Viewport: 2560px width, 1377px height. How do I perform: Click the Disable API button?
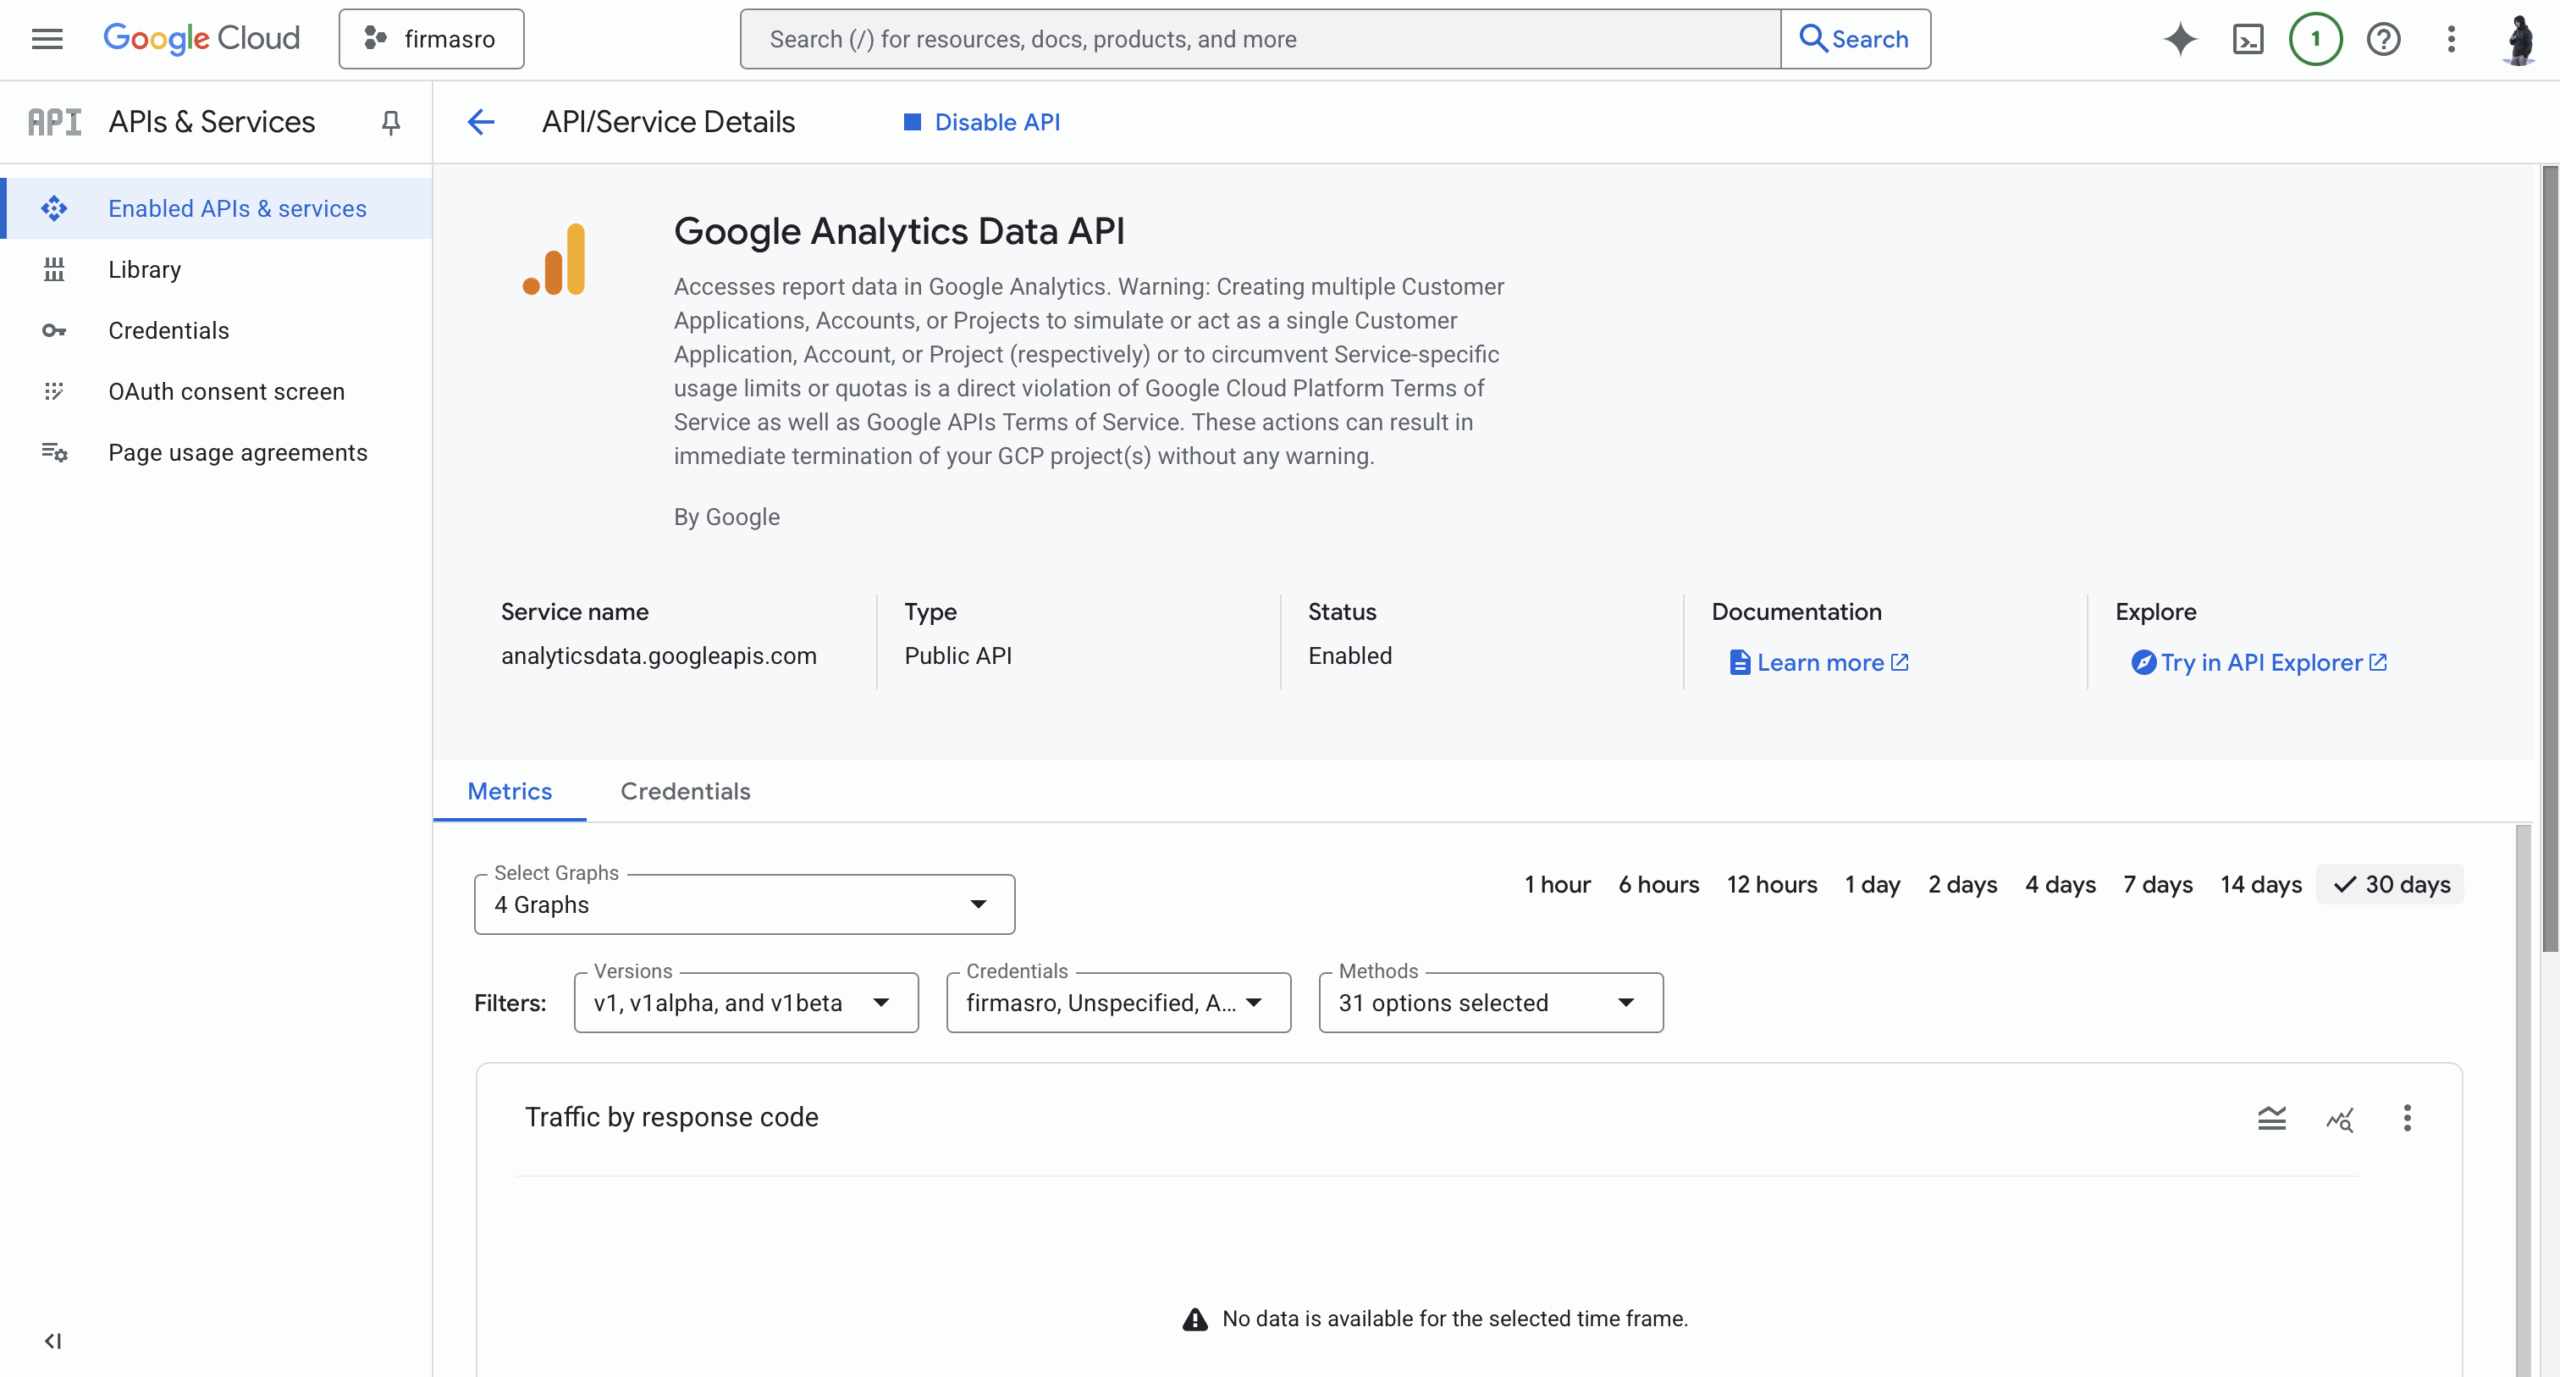point(981,122)
